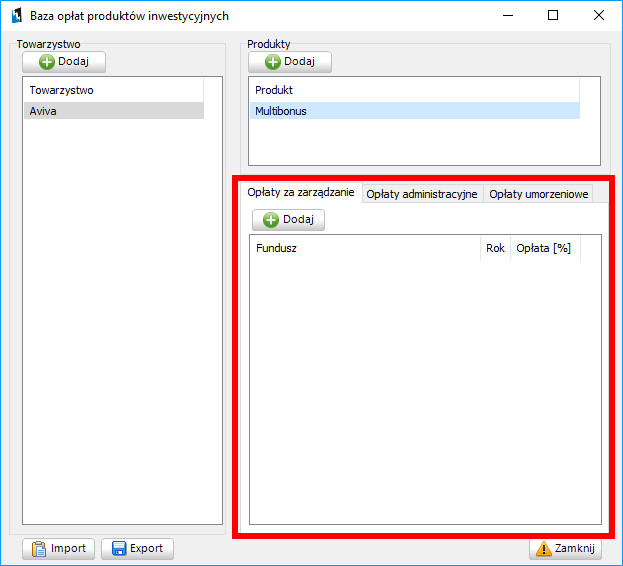This screenshot has height=566, width=623.
Task: Select Aviva in the Towarzystwo list
Action: (x=113, y=111)
